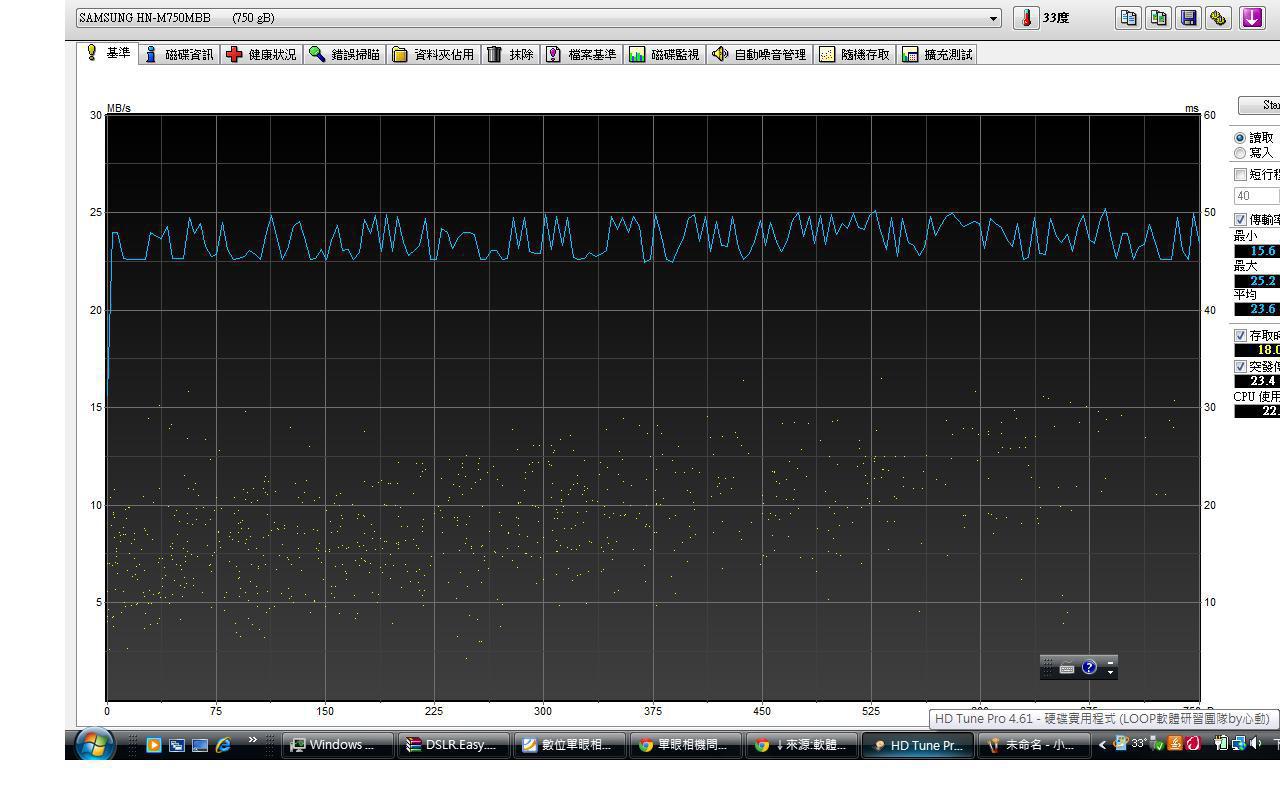1280x800 pixels.
Task: Switch to the 來源:軟體 Chrome taskbar window
Action: coord(803,745)
